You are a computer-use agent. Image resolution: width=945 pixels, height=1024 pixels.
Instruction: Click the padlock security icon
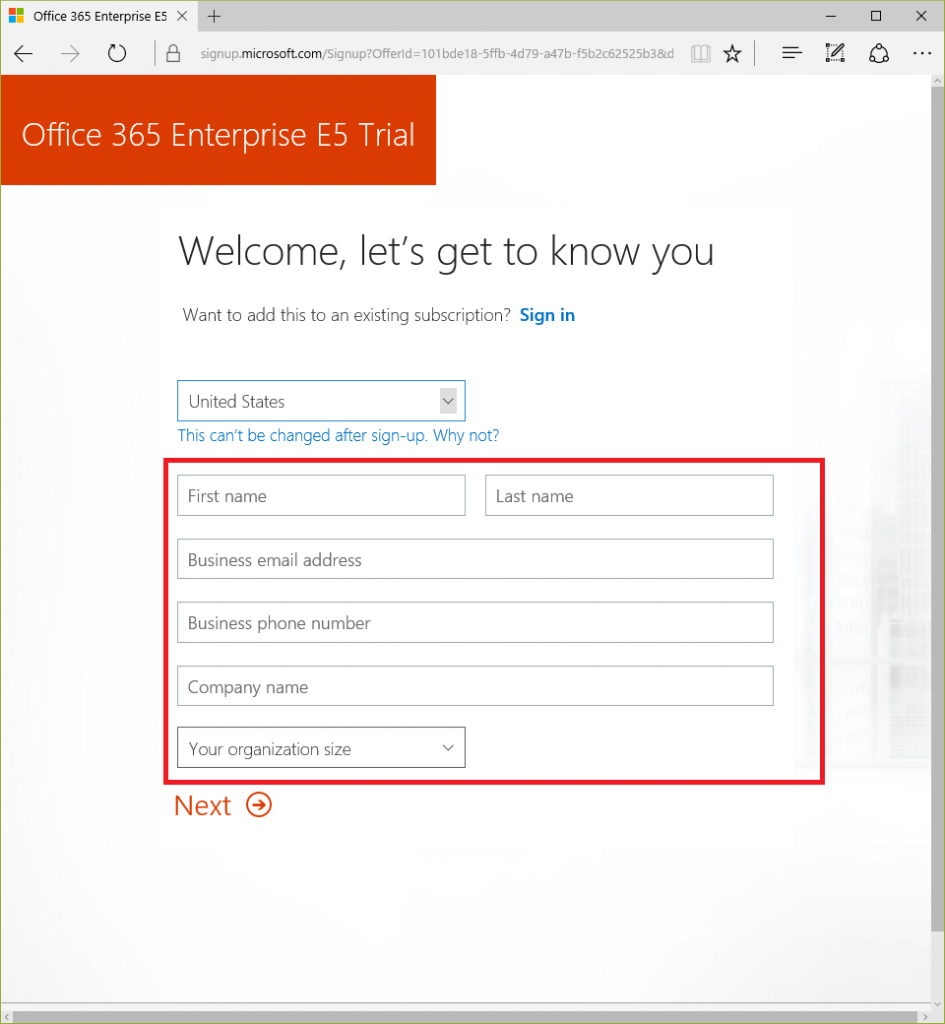173,53
